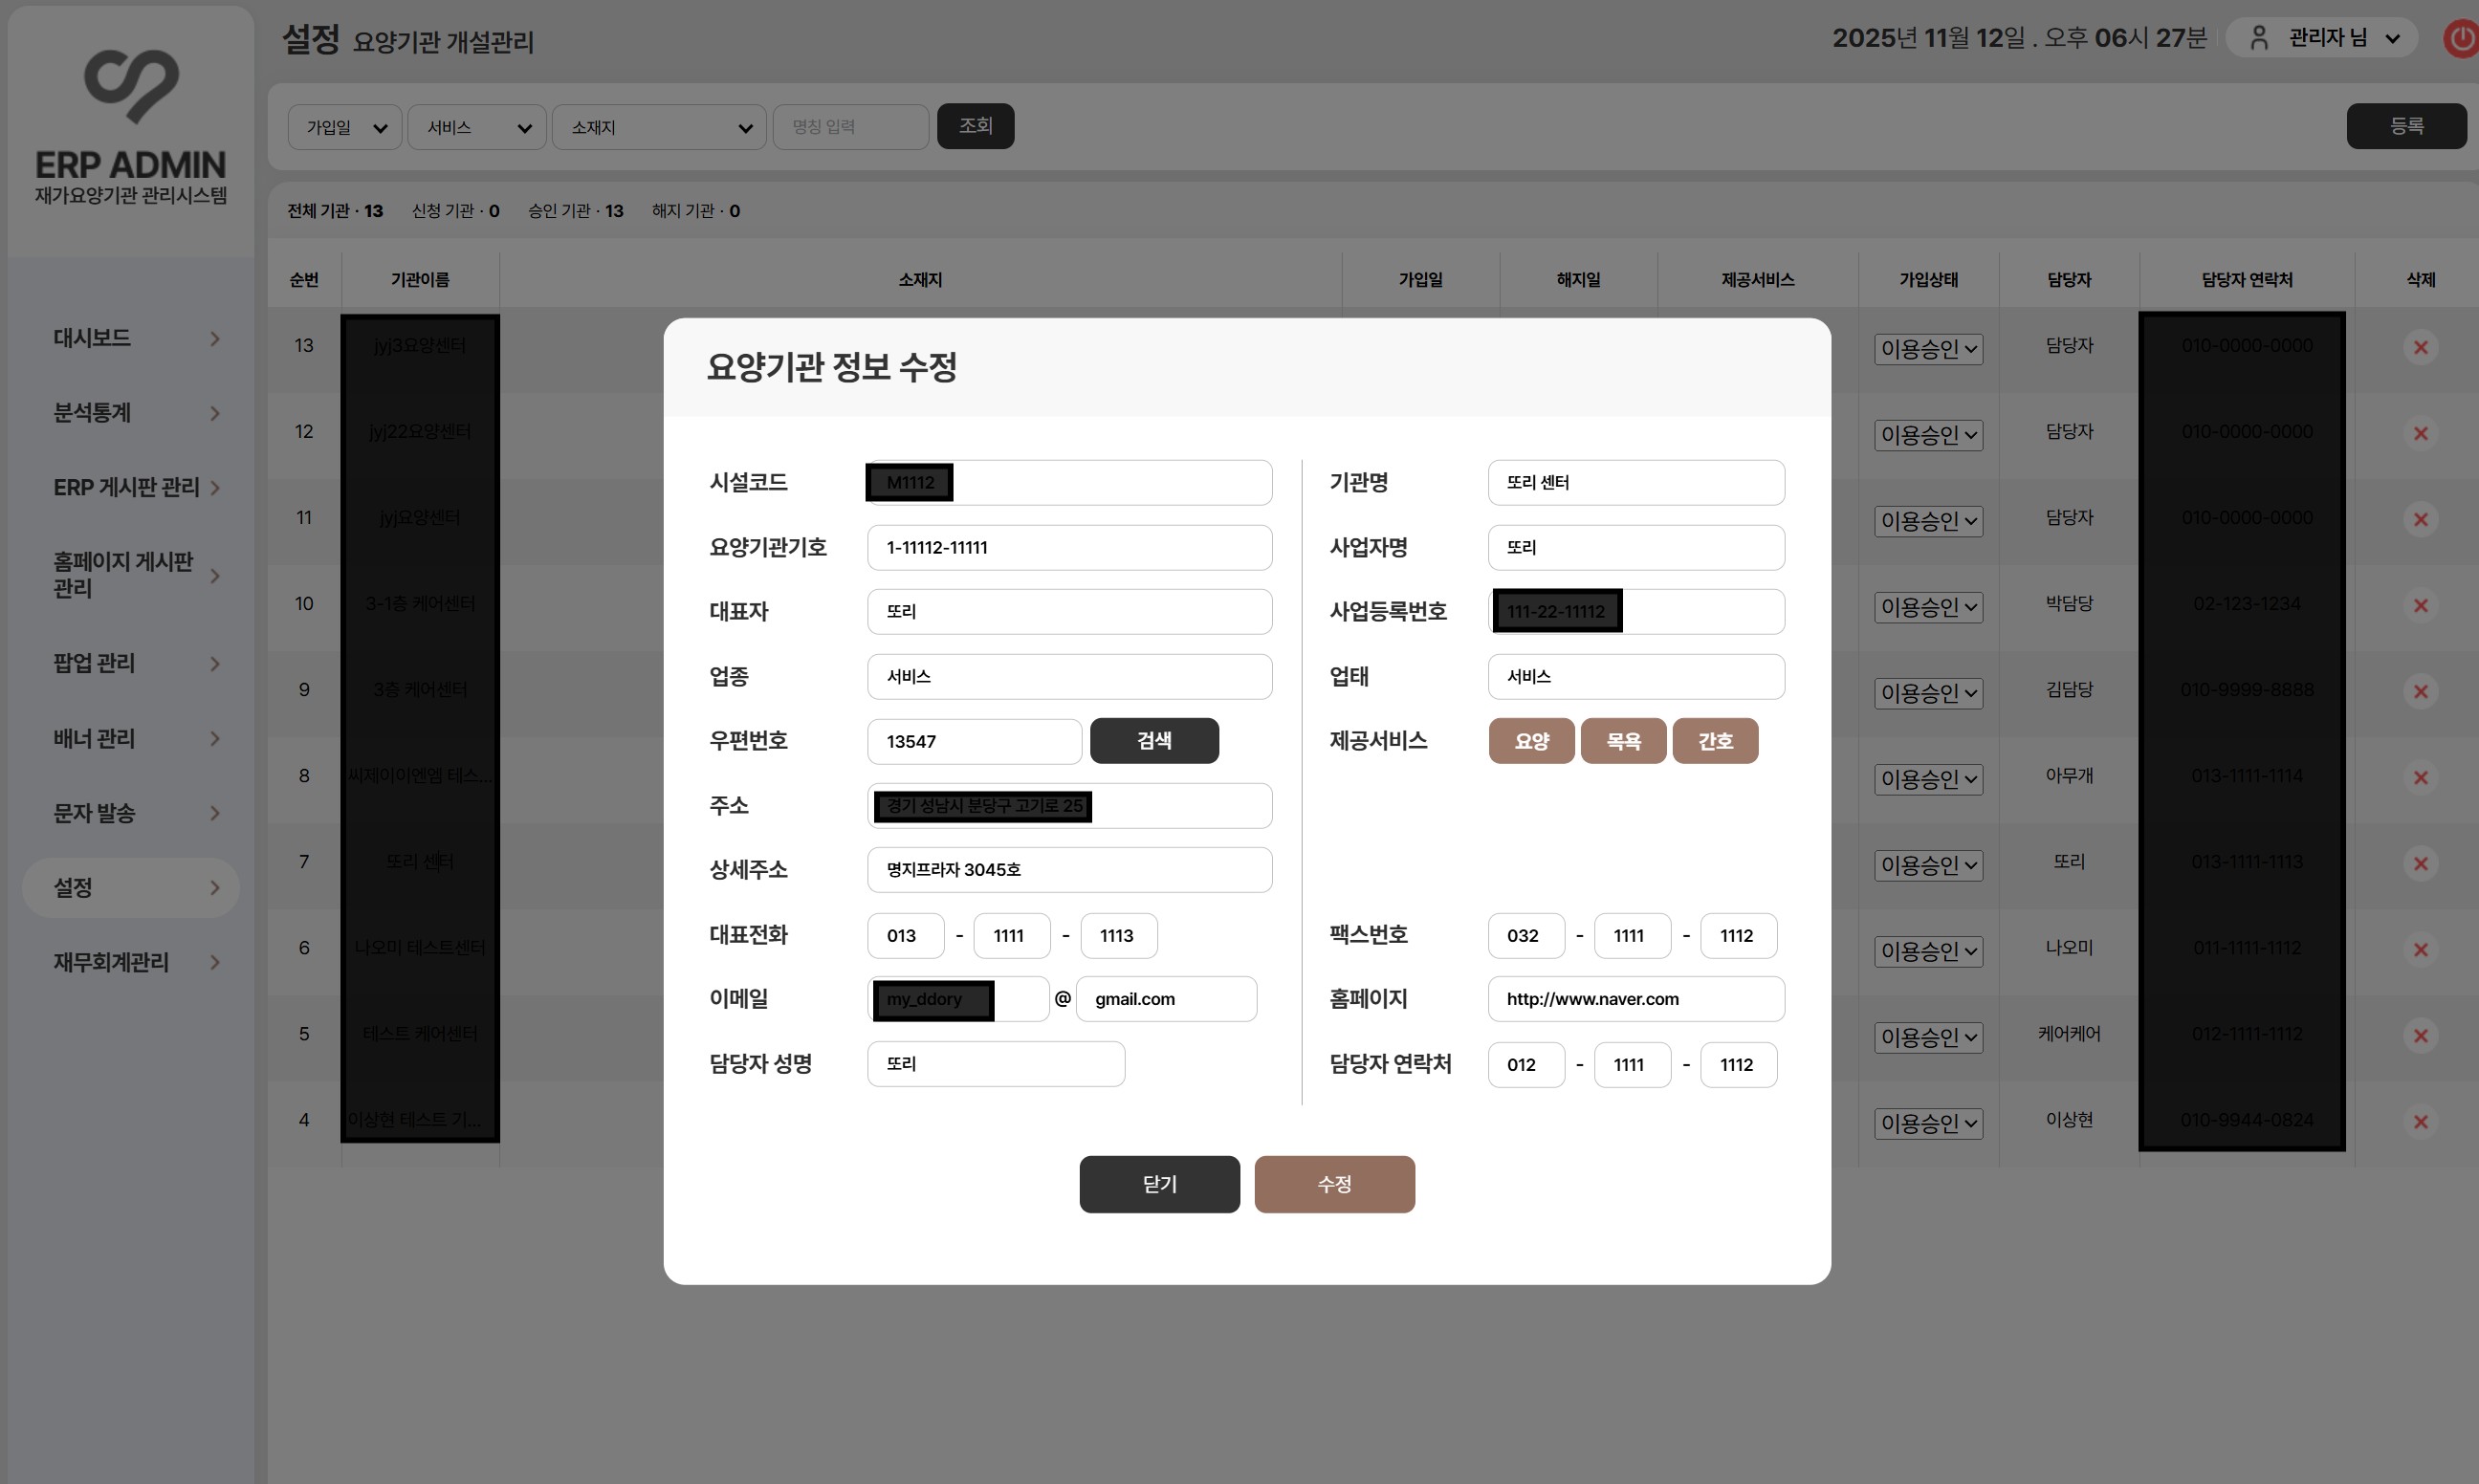
Task: Delete row 13 with red X
Action: click(x=2420, y=347)
